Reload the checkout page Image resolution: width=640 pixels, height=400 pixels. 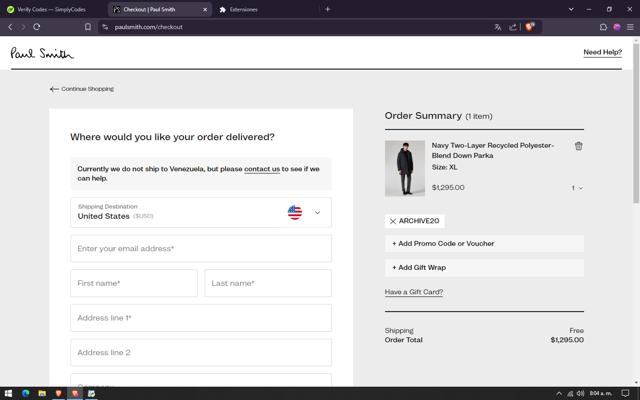click(37, 27)
